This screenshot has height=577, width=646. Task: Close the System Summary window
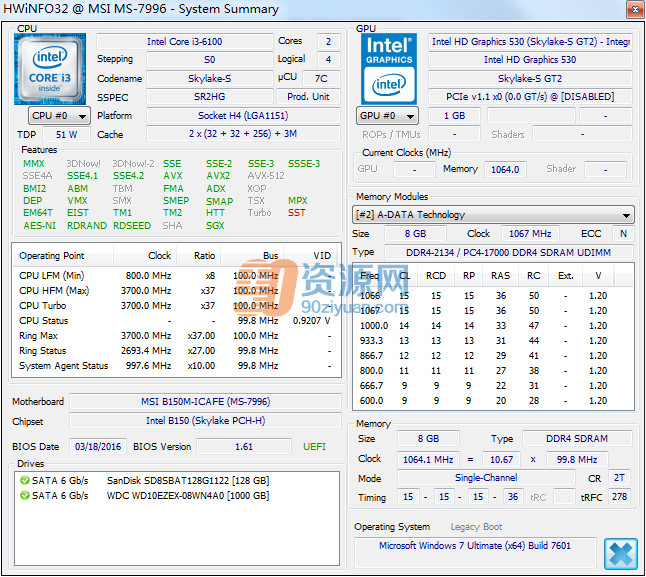635,9
